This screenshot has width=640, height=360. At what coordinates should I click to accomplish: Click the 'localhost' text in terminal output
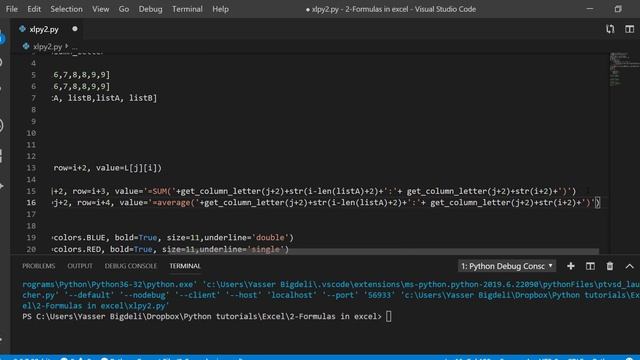tap(291, 295)
